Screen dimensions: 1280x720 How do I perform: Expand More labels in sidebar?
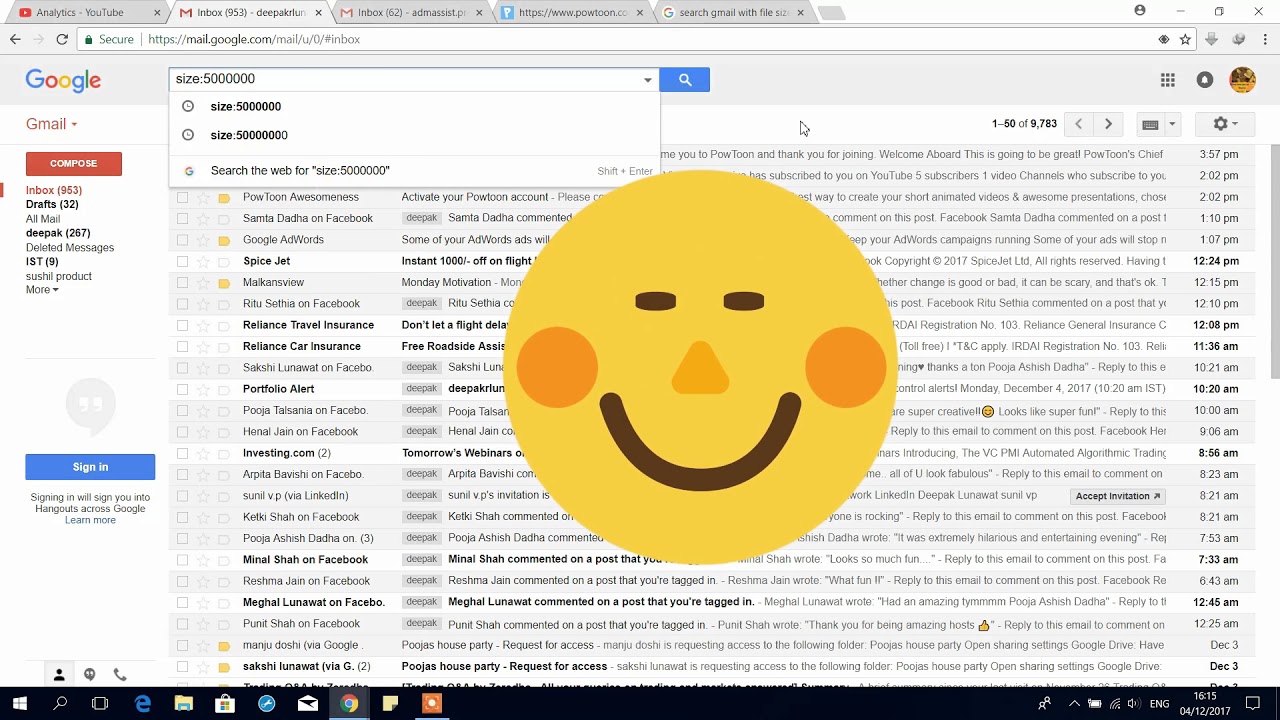click(42, 290)
